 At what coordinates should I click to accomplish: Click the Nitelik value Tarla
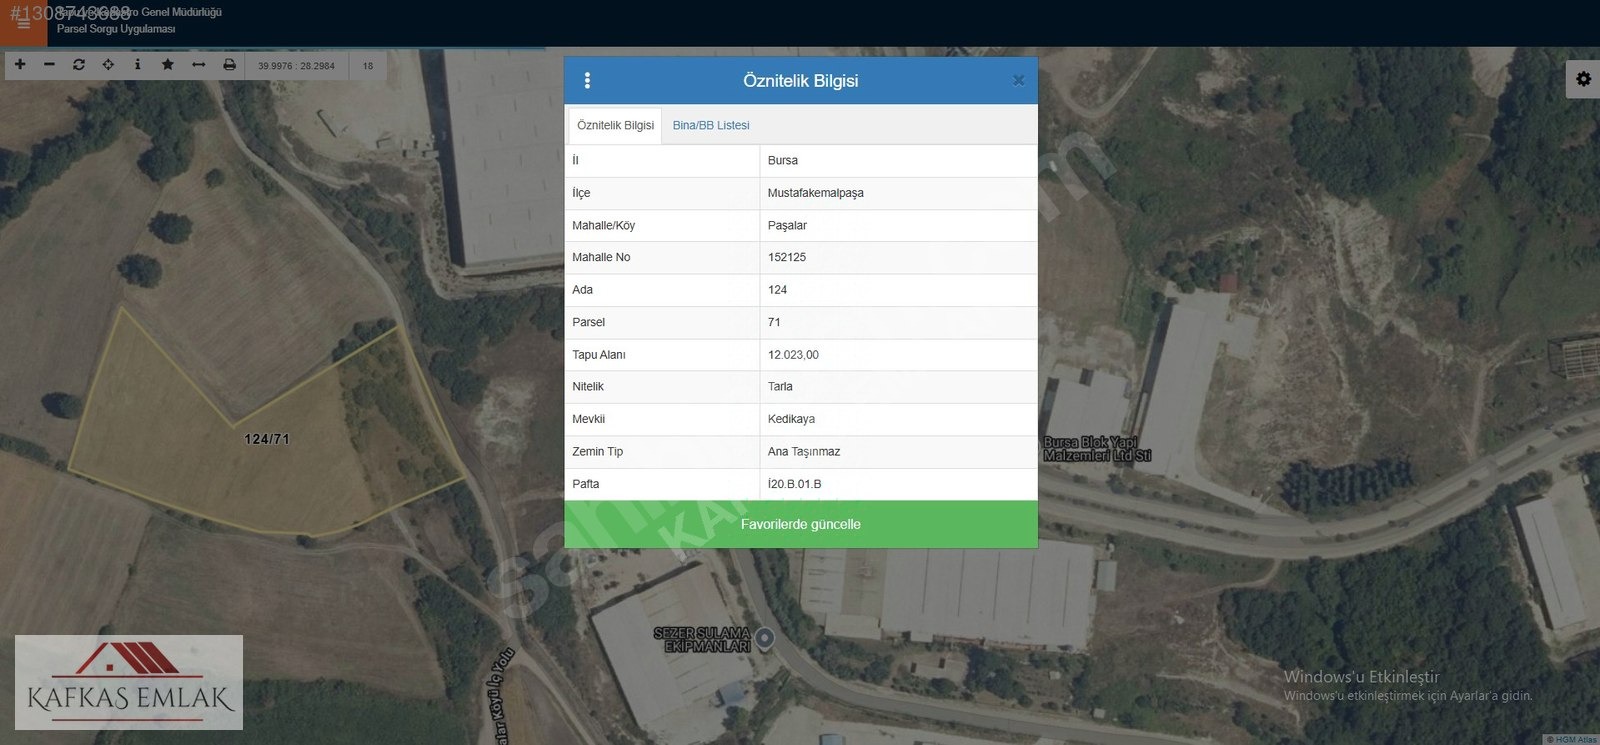click(780, 387)
